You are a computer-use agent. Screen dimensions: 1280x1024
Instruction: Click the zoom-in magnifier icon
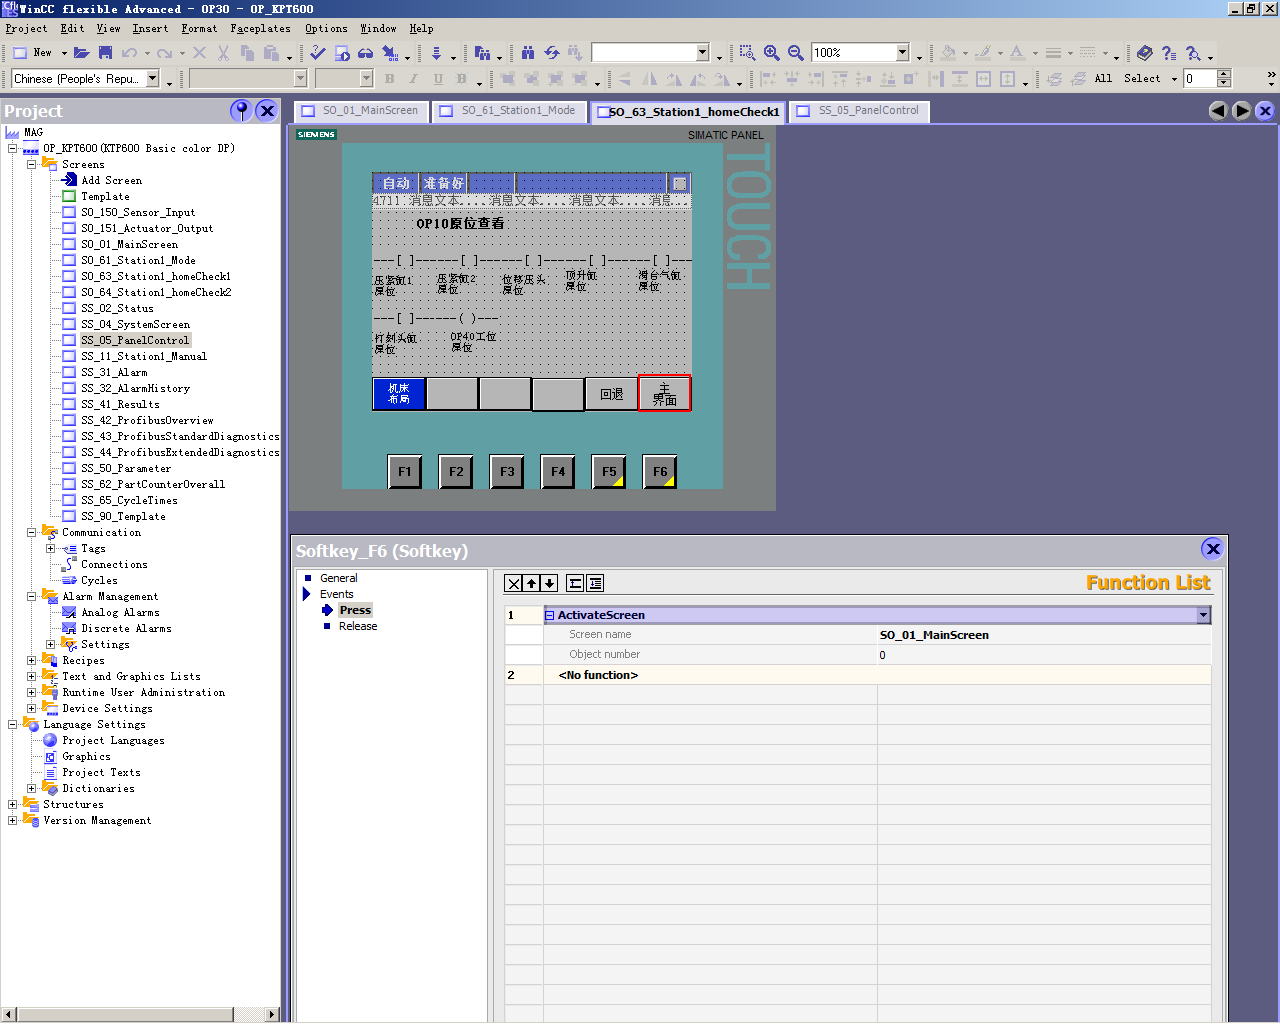(772, 53)
